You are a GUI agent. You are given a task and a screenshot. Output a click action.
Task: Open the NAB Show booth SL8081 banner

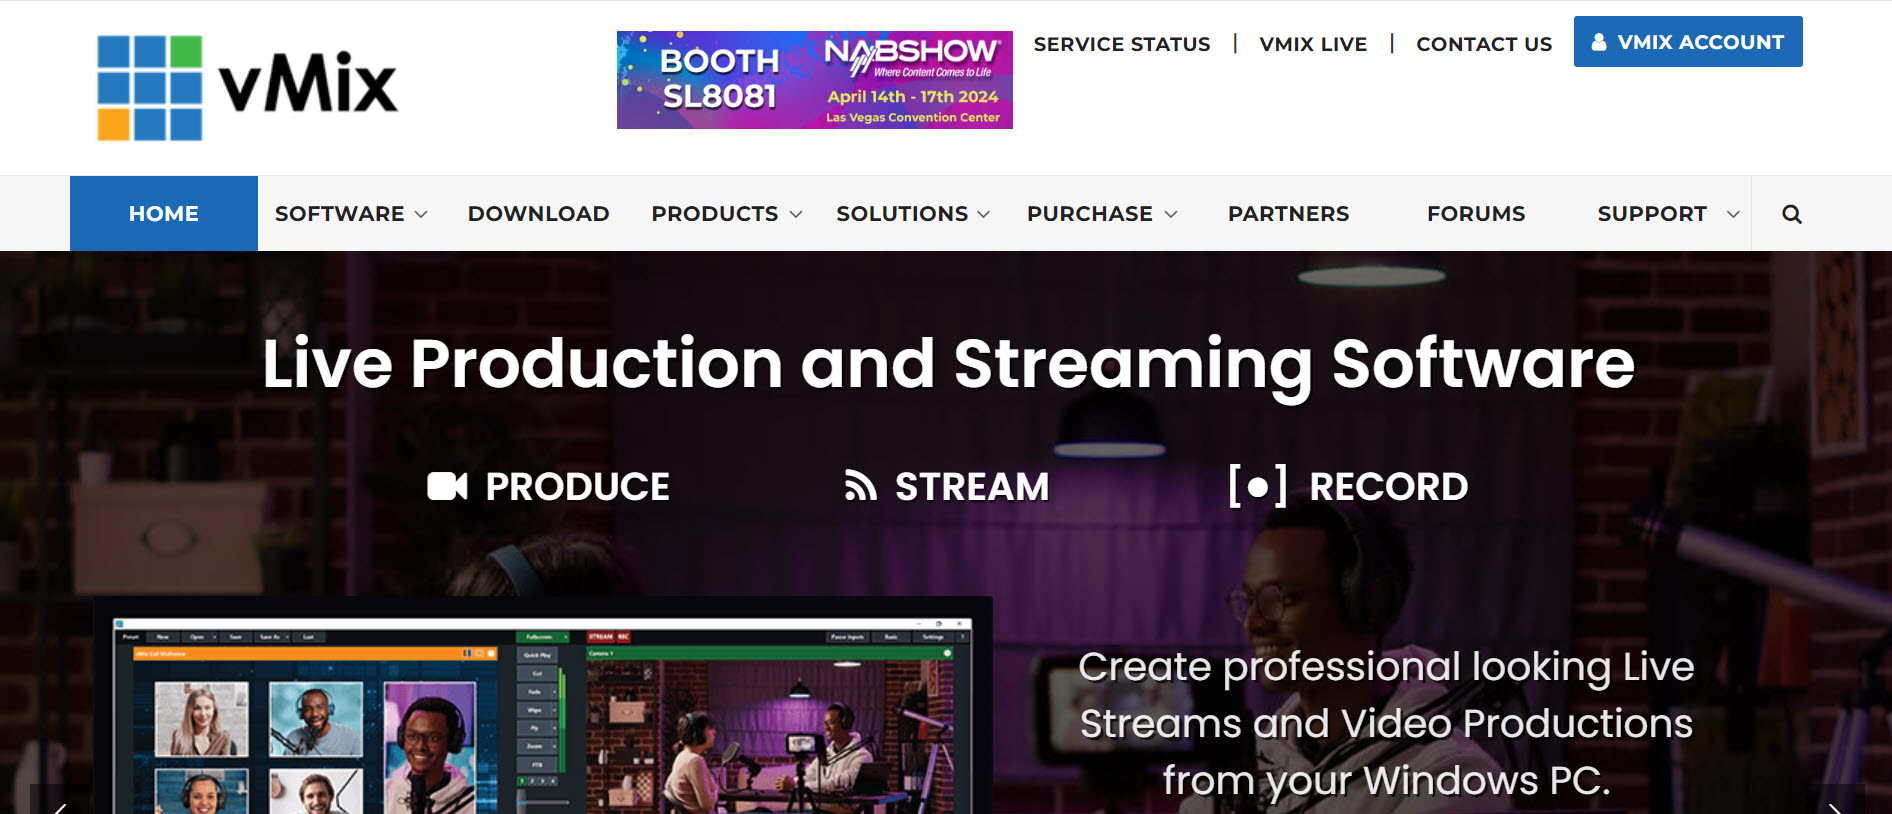pos(814,80)
